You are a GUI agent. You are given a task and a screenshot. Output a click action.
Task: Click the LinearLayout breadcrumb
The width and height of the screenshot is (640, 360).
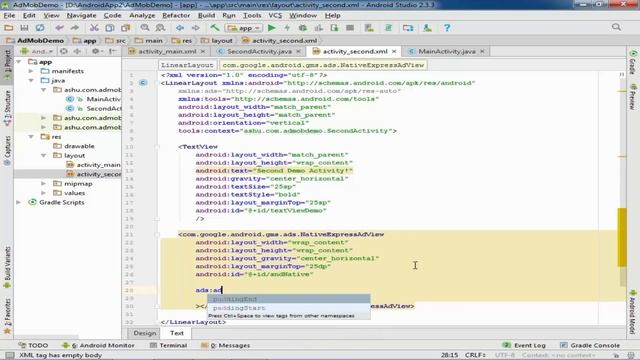pyautogui.click(x=187, y=65)
